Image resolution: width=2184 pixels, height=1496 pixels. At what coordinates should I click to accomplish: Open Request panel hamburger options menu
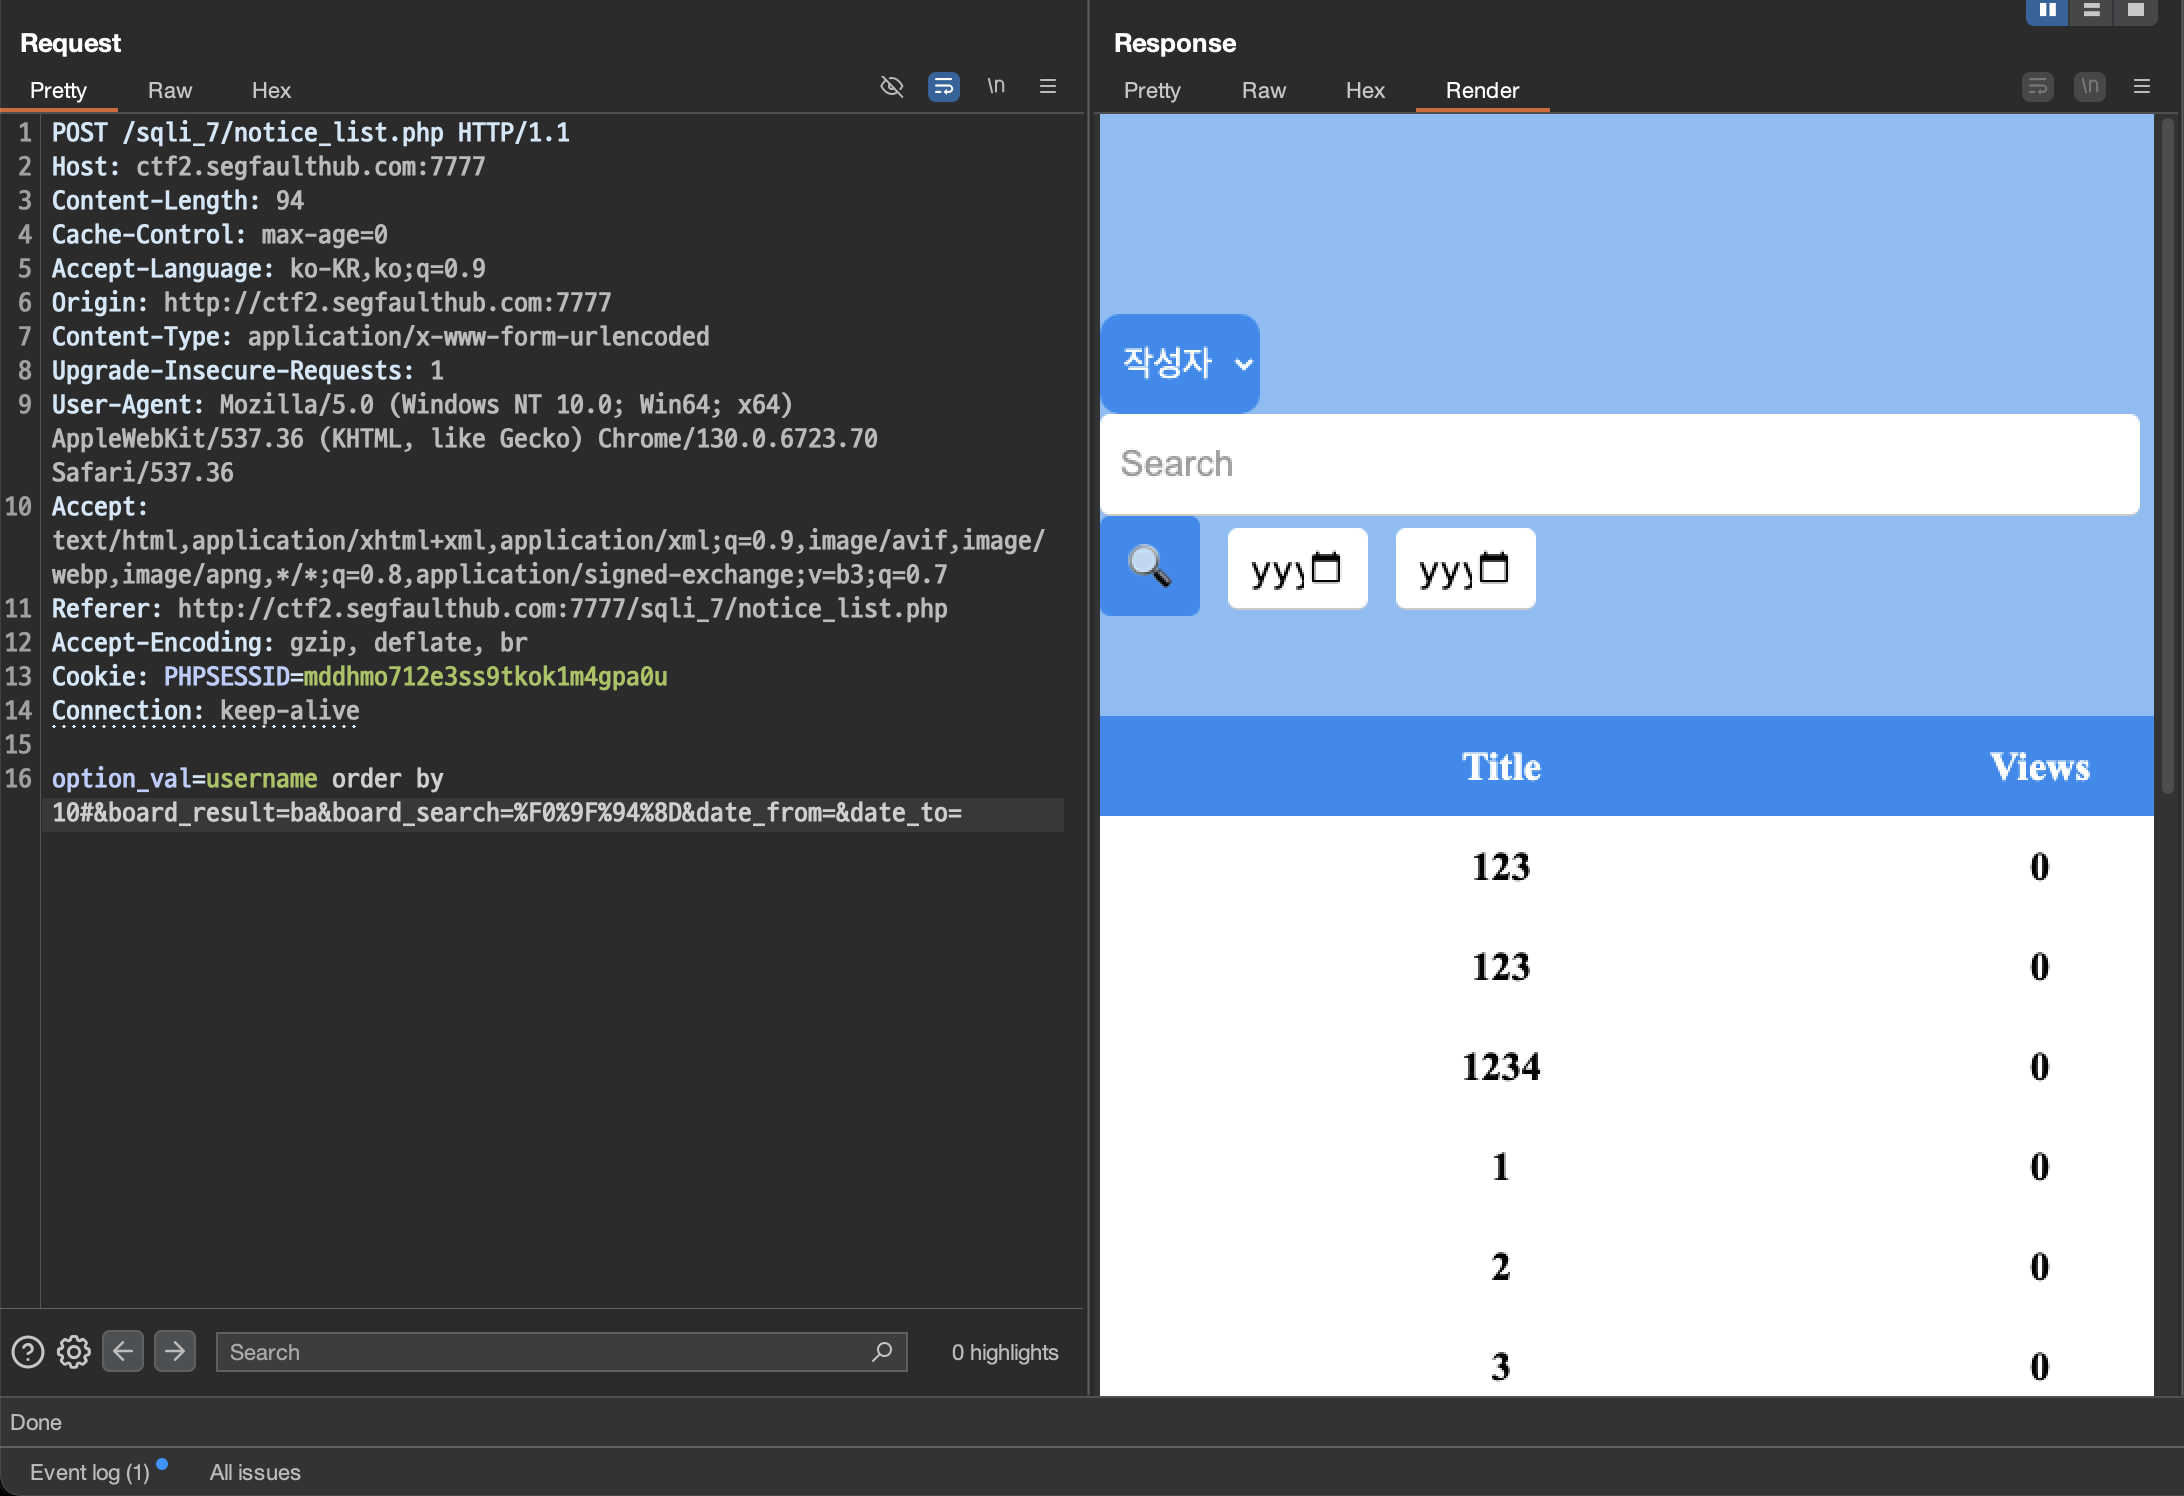click(x=1048, y=87)
